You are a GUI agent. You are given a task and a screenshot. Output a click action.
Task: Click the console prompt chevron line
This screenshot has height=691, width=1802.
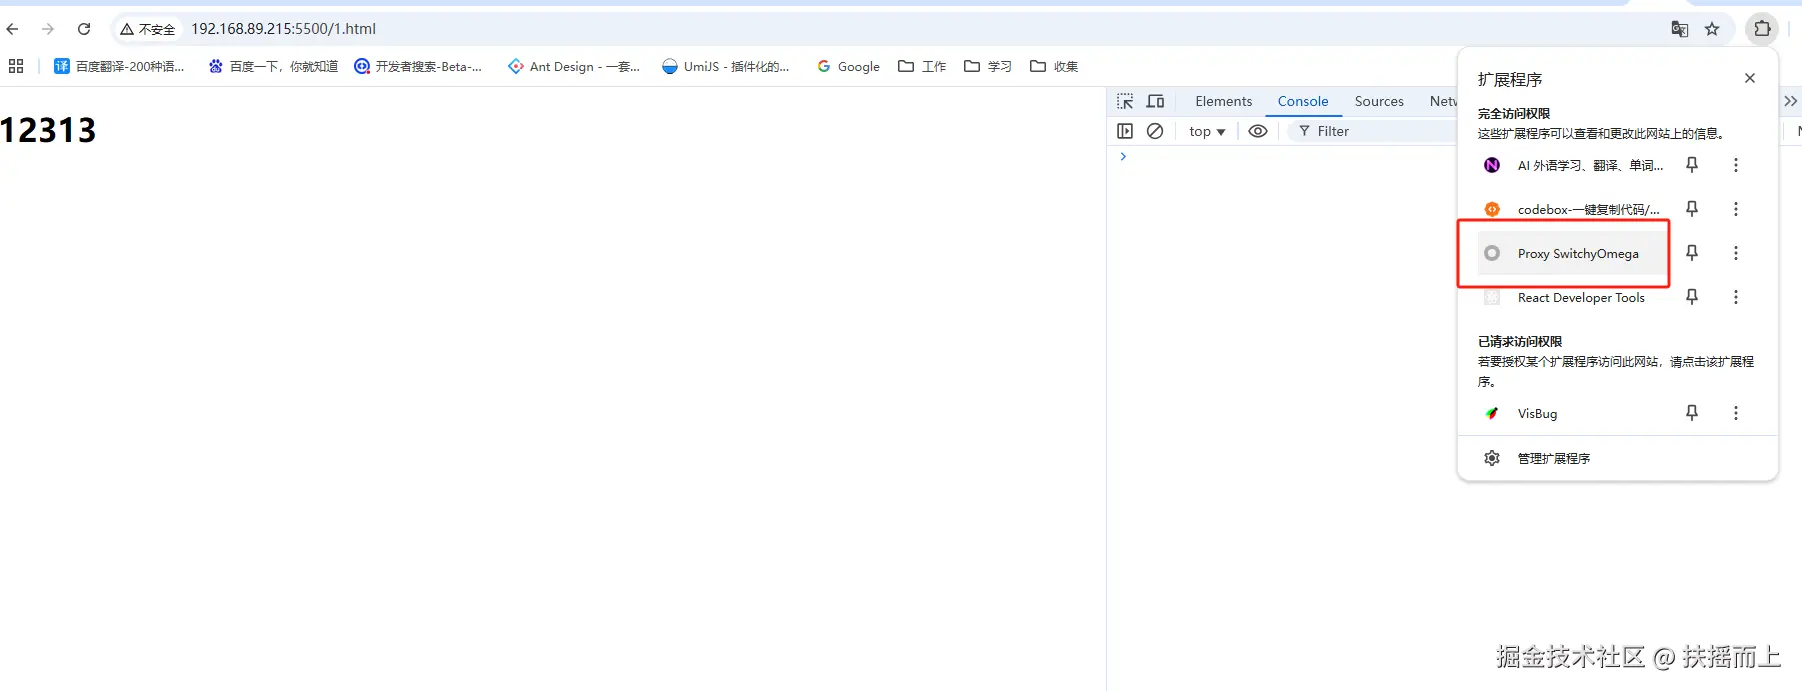tap(1124, 156)
